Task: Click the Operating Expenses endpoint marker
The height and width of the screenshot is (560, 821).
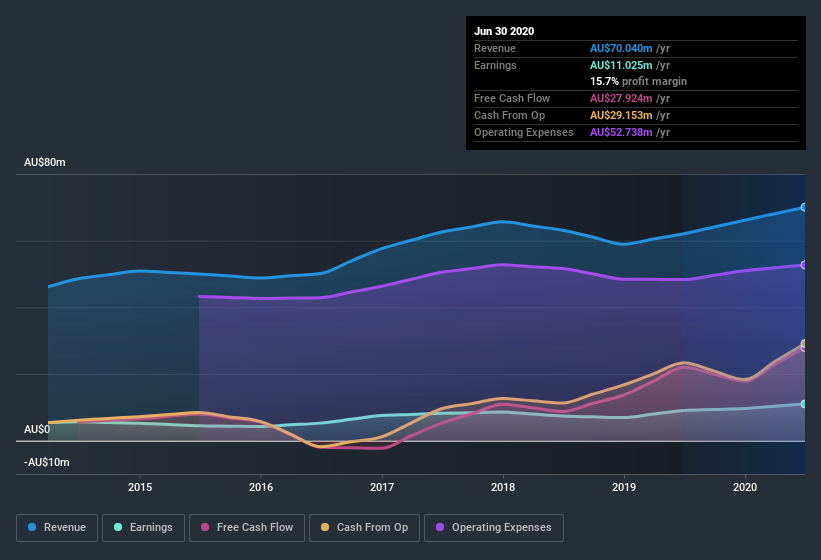Action: click(x=804, y=265)
